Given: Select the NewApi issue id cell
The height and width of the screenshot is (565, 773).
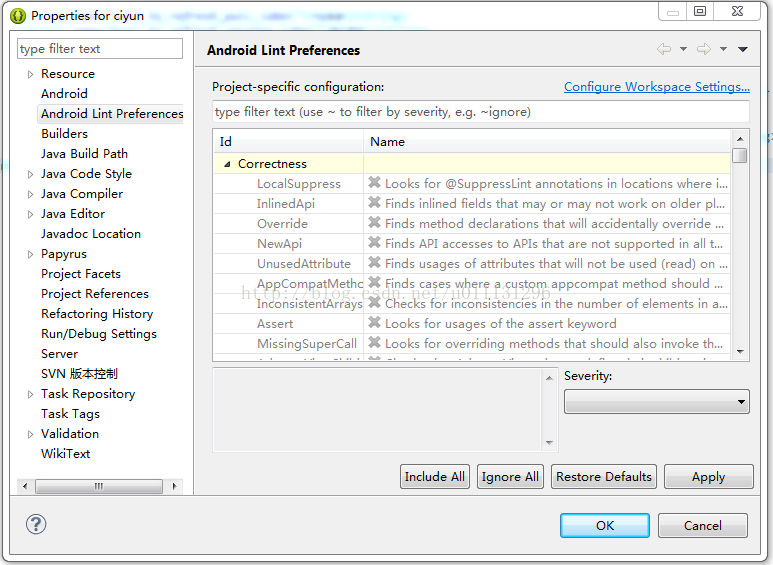Looking at the screenshot, I should point(280,244).
